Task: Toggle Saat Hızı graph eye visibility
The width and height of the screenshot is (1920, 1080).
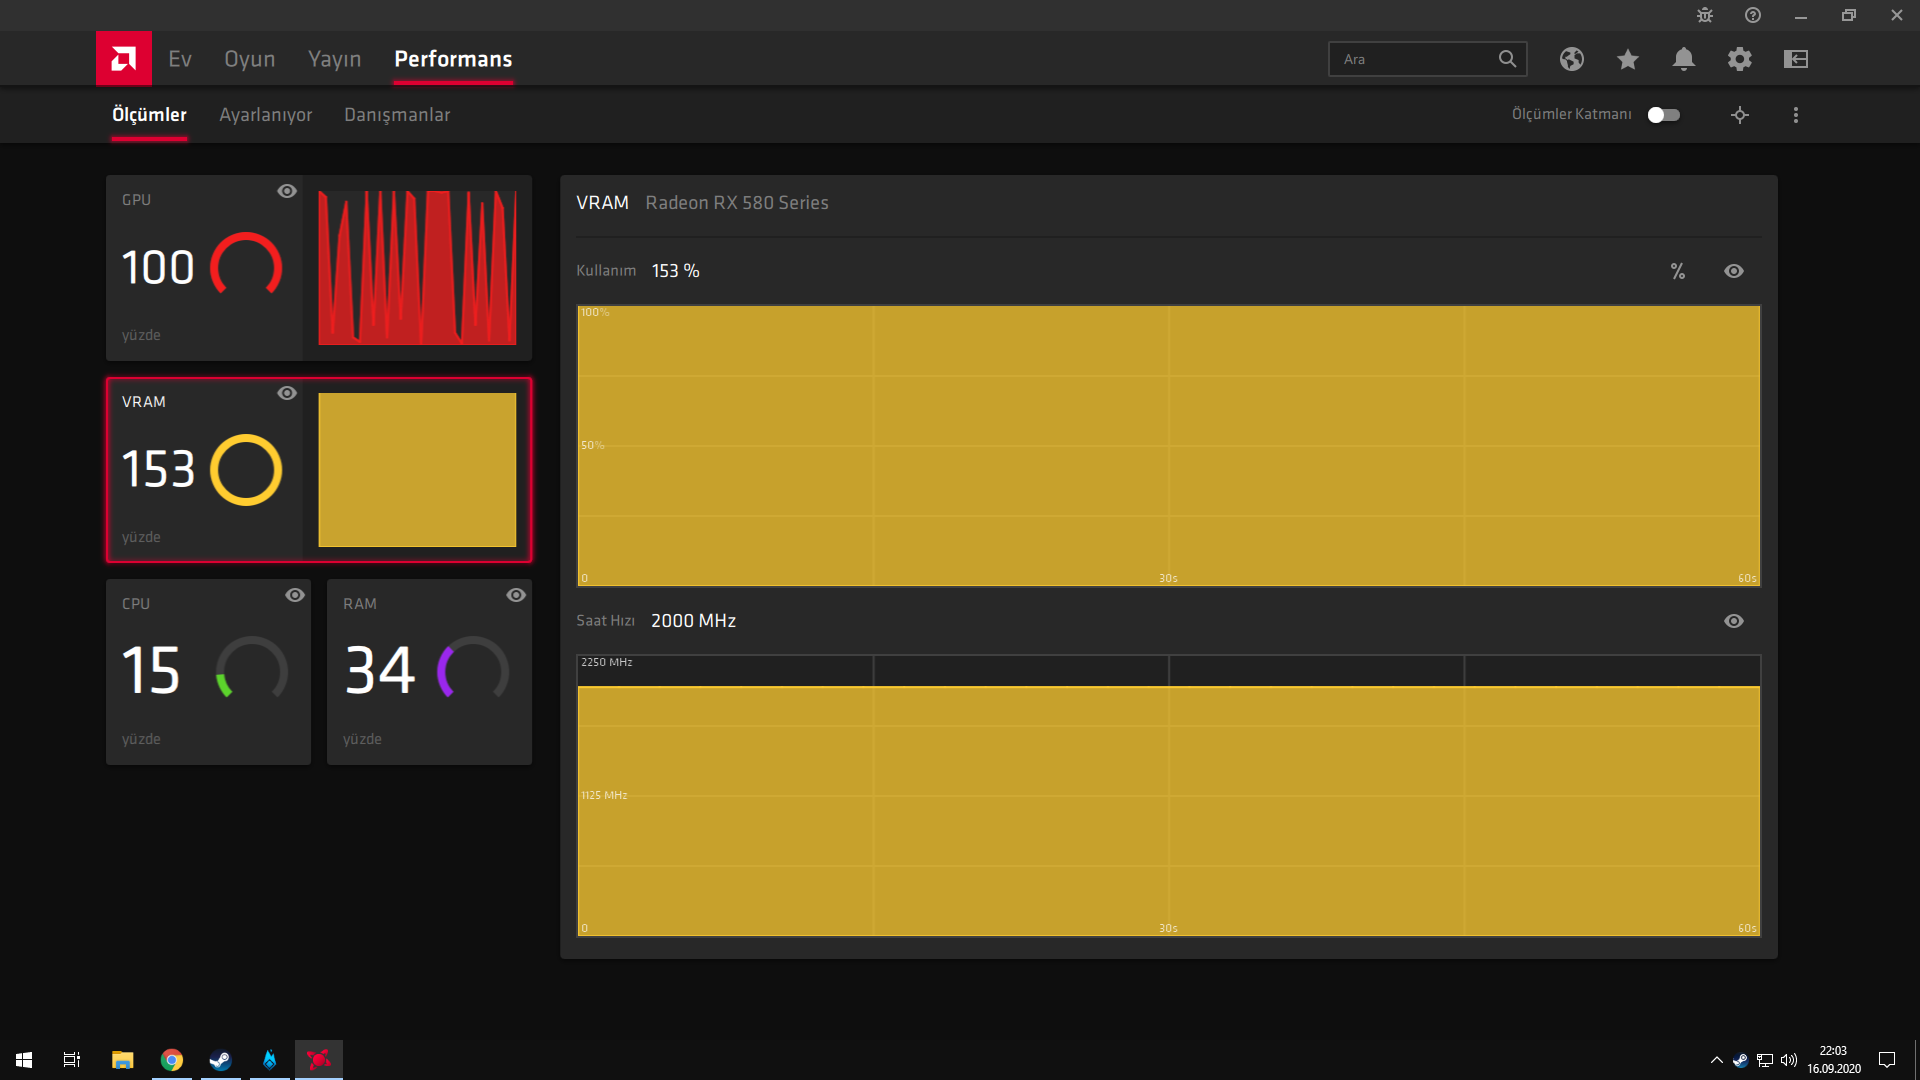Action: [1734, 621]
